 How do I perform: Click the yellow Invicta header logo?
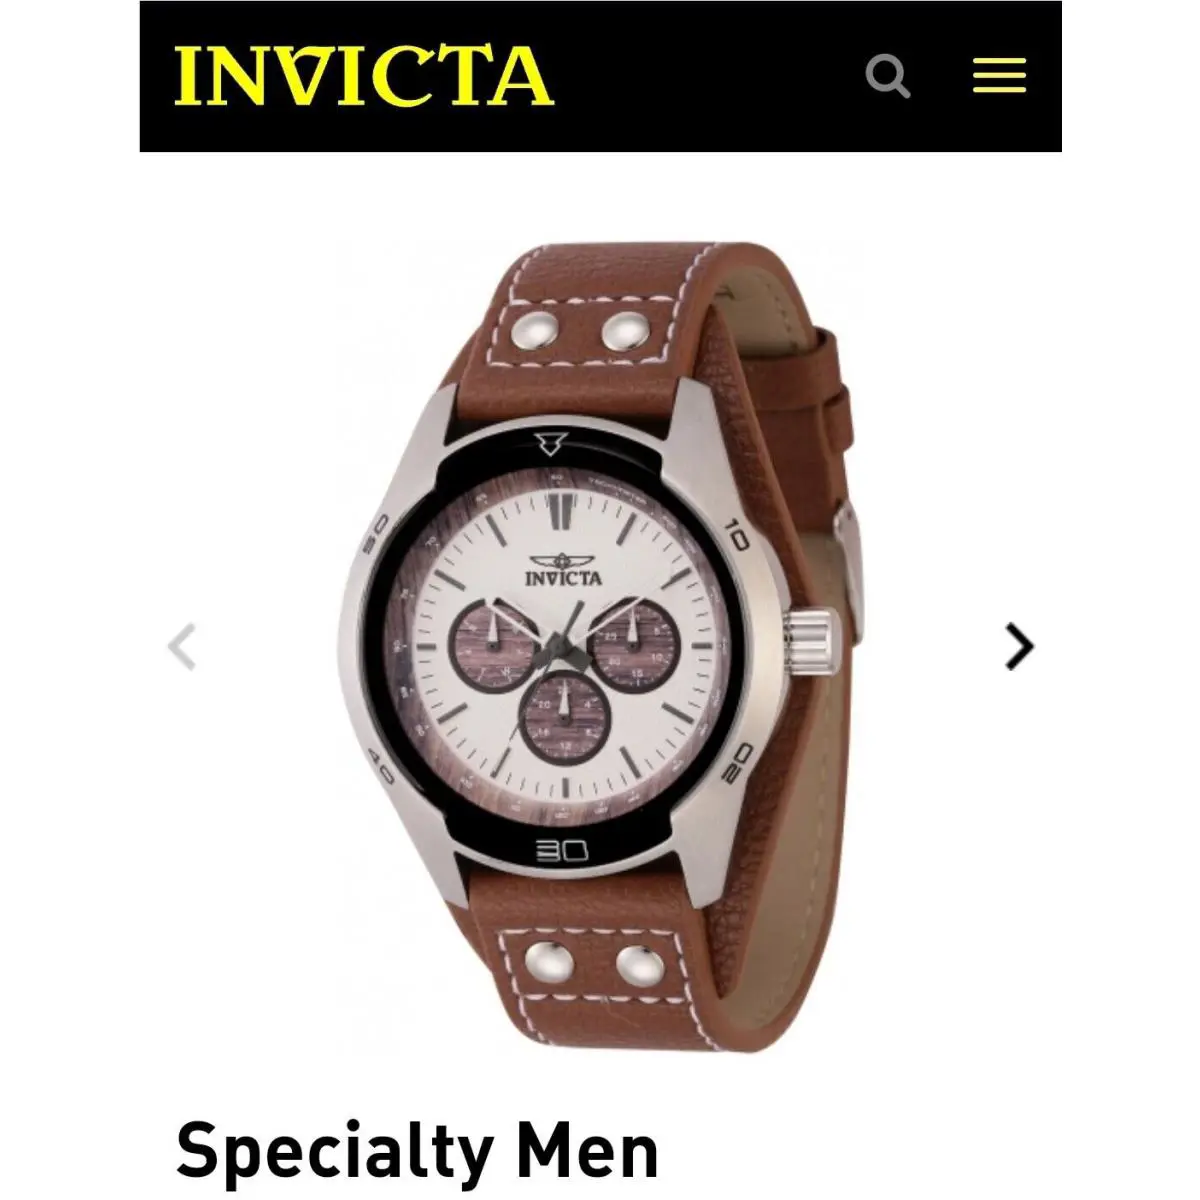[x=363, y=76]
